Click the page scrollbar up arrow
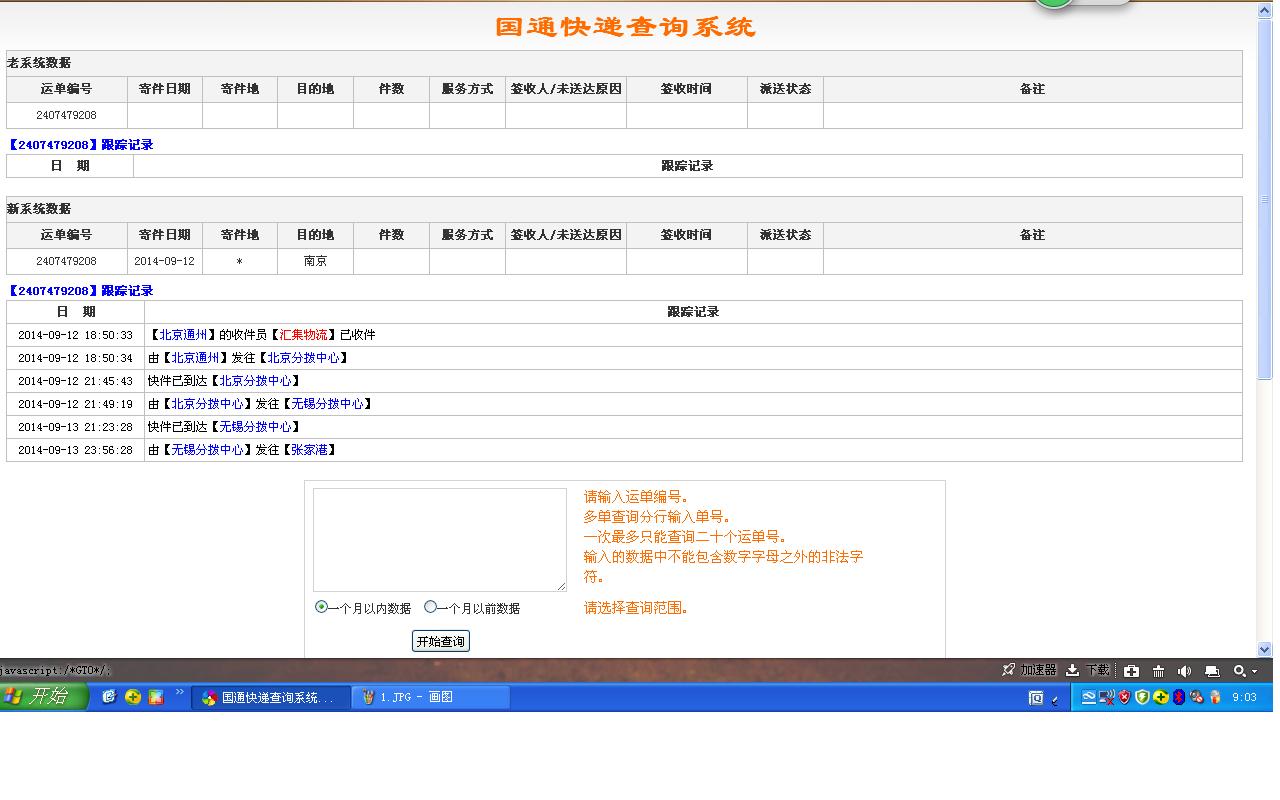1280x800 pixels. tap(1264, 10)
